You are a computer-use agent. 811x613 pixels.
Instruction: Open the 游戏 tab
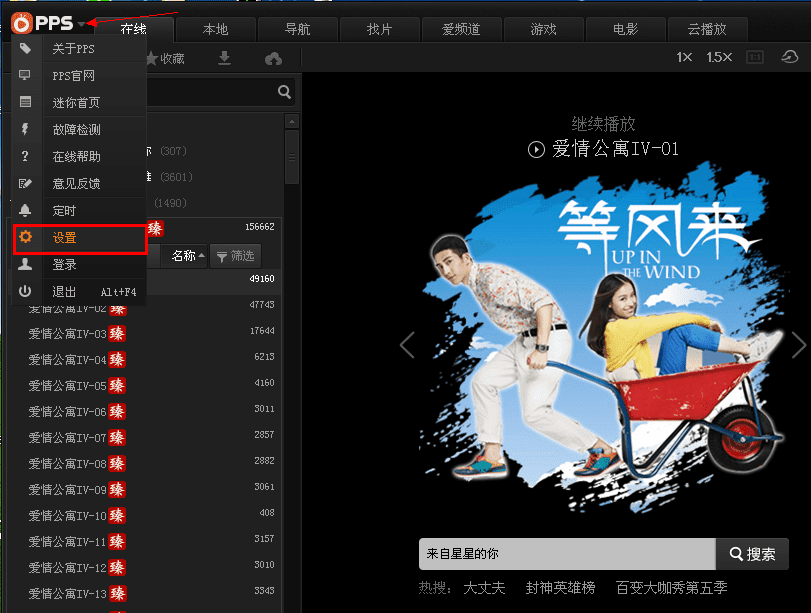click(544, 29)
